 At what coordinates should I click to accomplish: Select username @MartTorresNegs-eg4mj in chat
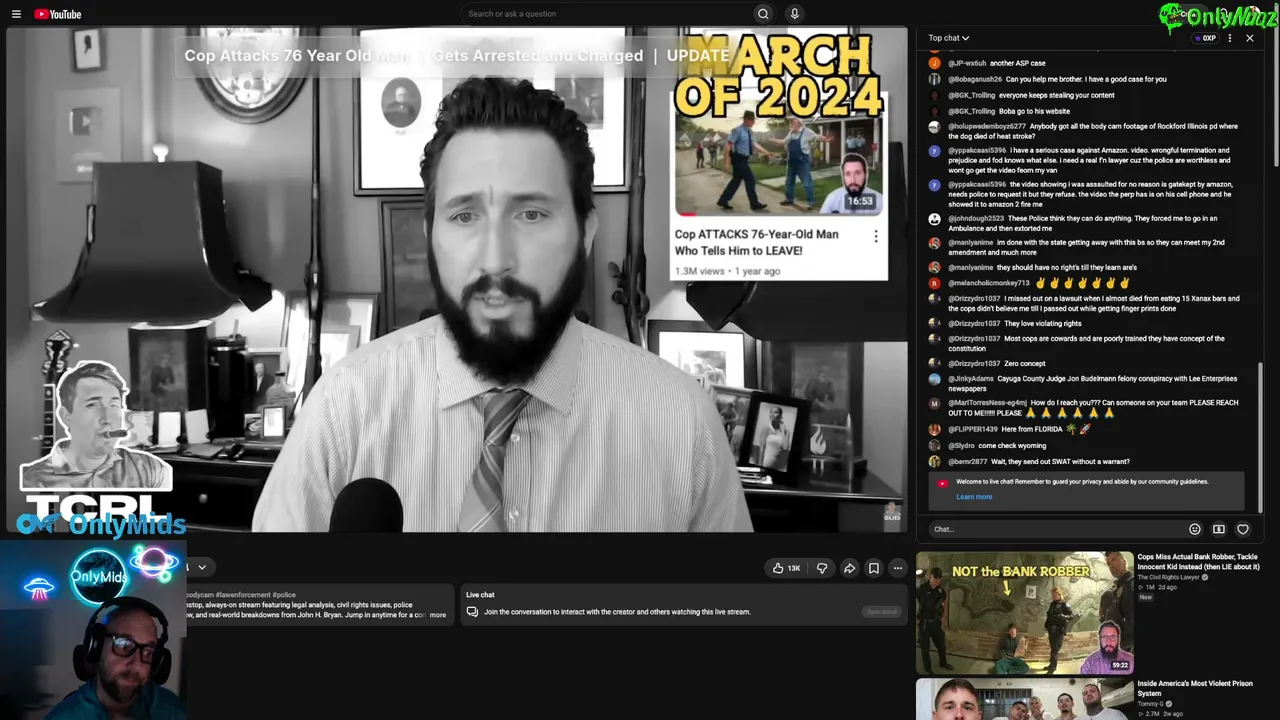987,403
